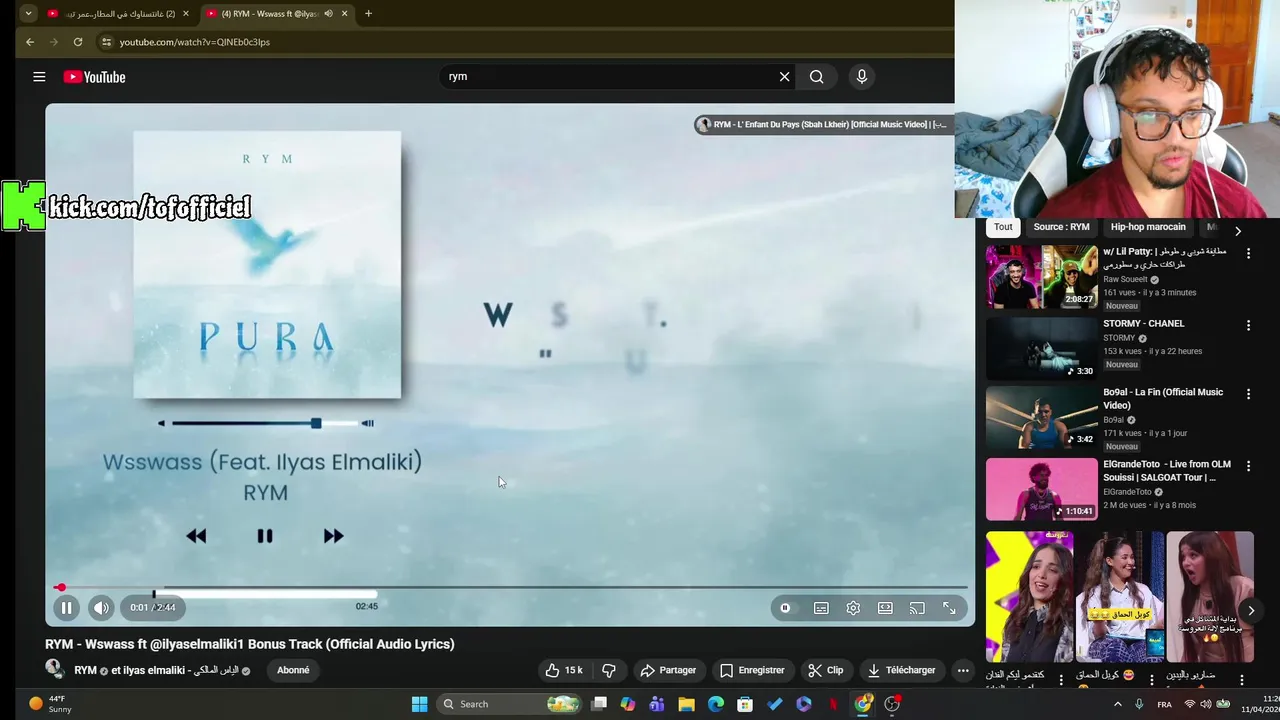Image resolution: width=1280 pixels, height=720 pixels.
Task: Dislike the video with thumbs-down
Action: pos(609,670)
